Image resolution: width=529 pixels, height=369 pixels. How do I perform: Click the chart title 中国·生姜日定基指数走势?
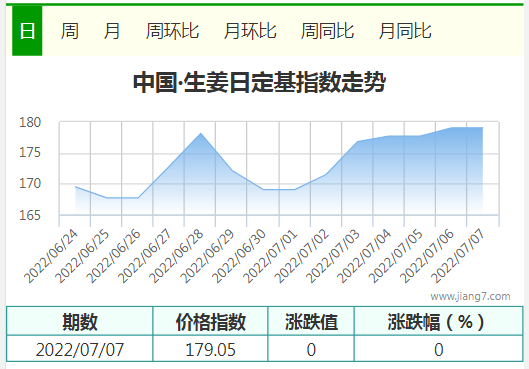[259, 82]
